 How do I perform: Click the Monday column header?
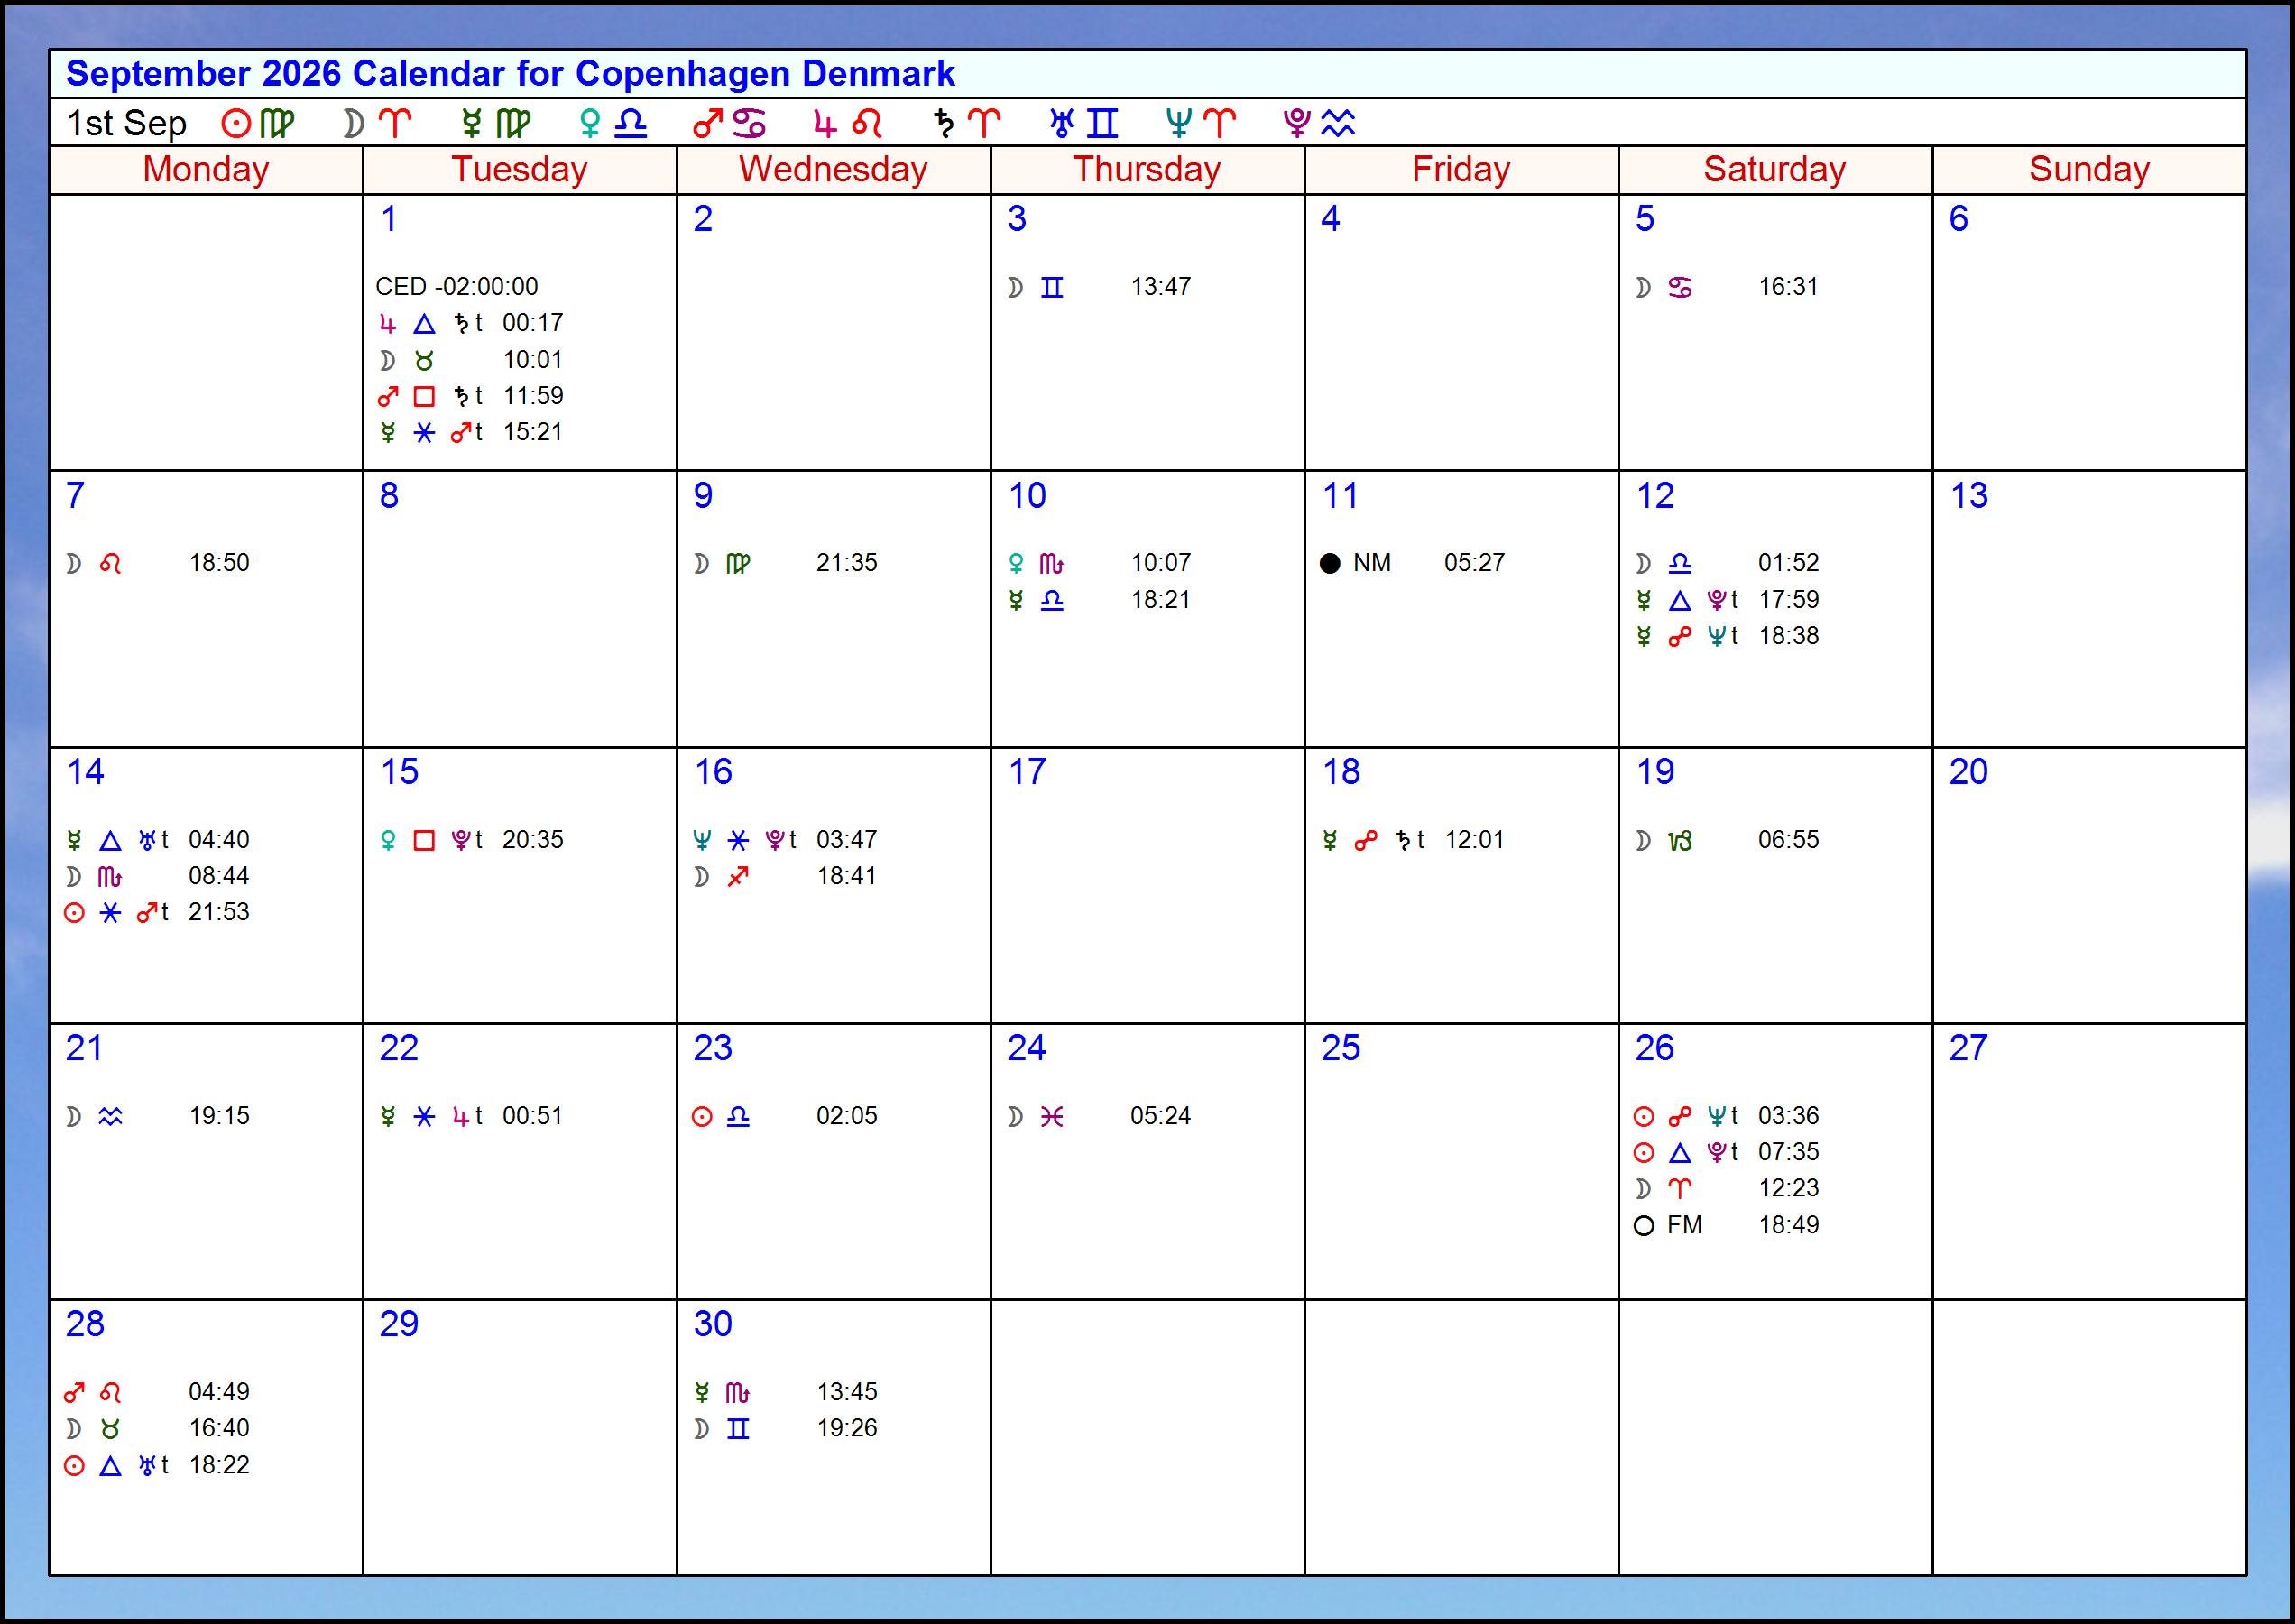pos(206,169)
